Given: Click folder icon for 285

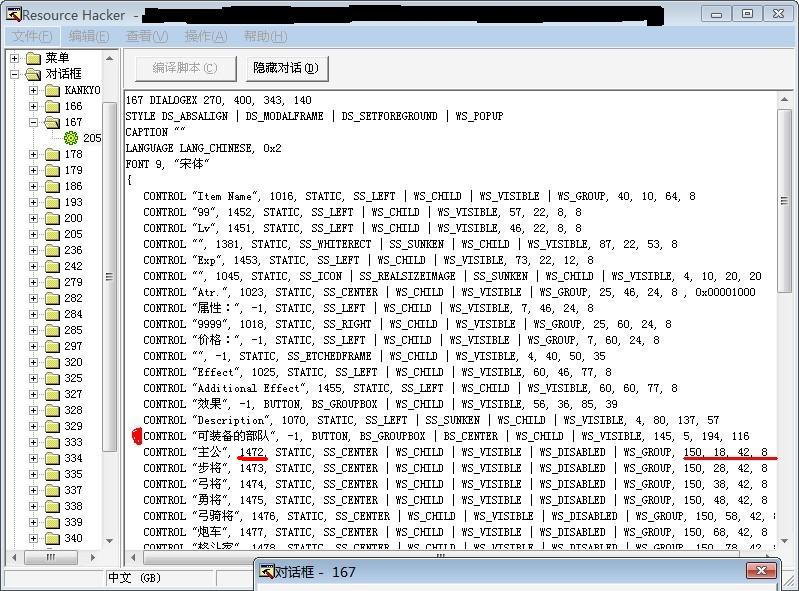Looking at the screenshot, I should coord(52,330).
